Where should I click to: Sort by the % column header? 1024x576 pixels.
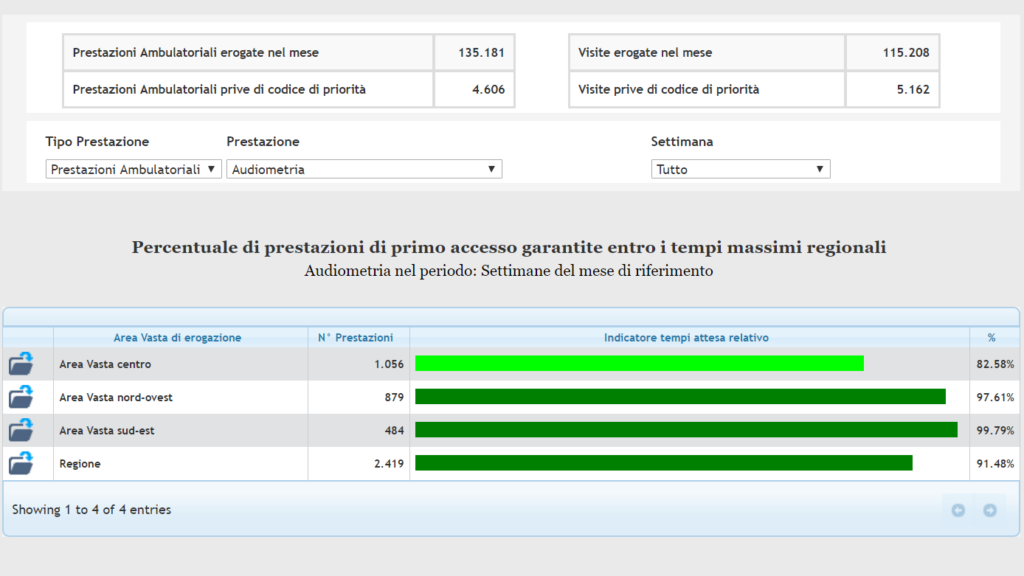991,338
